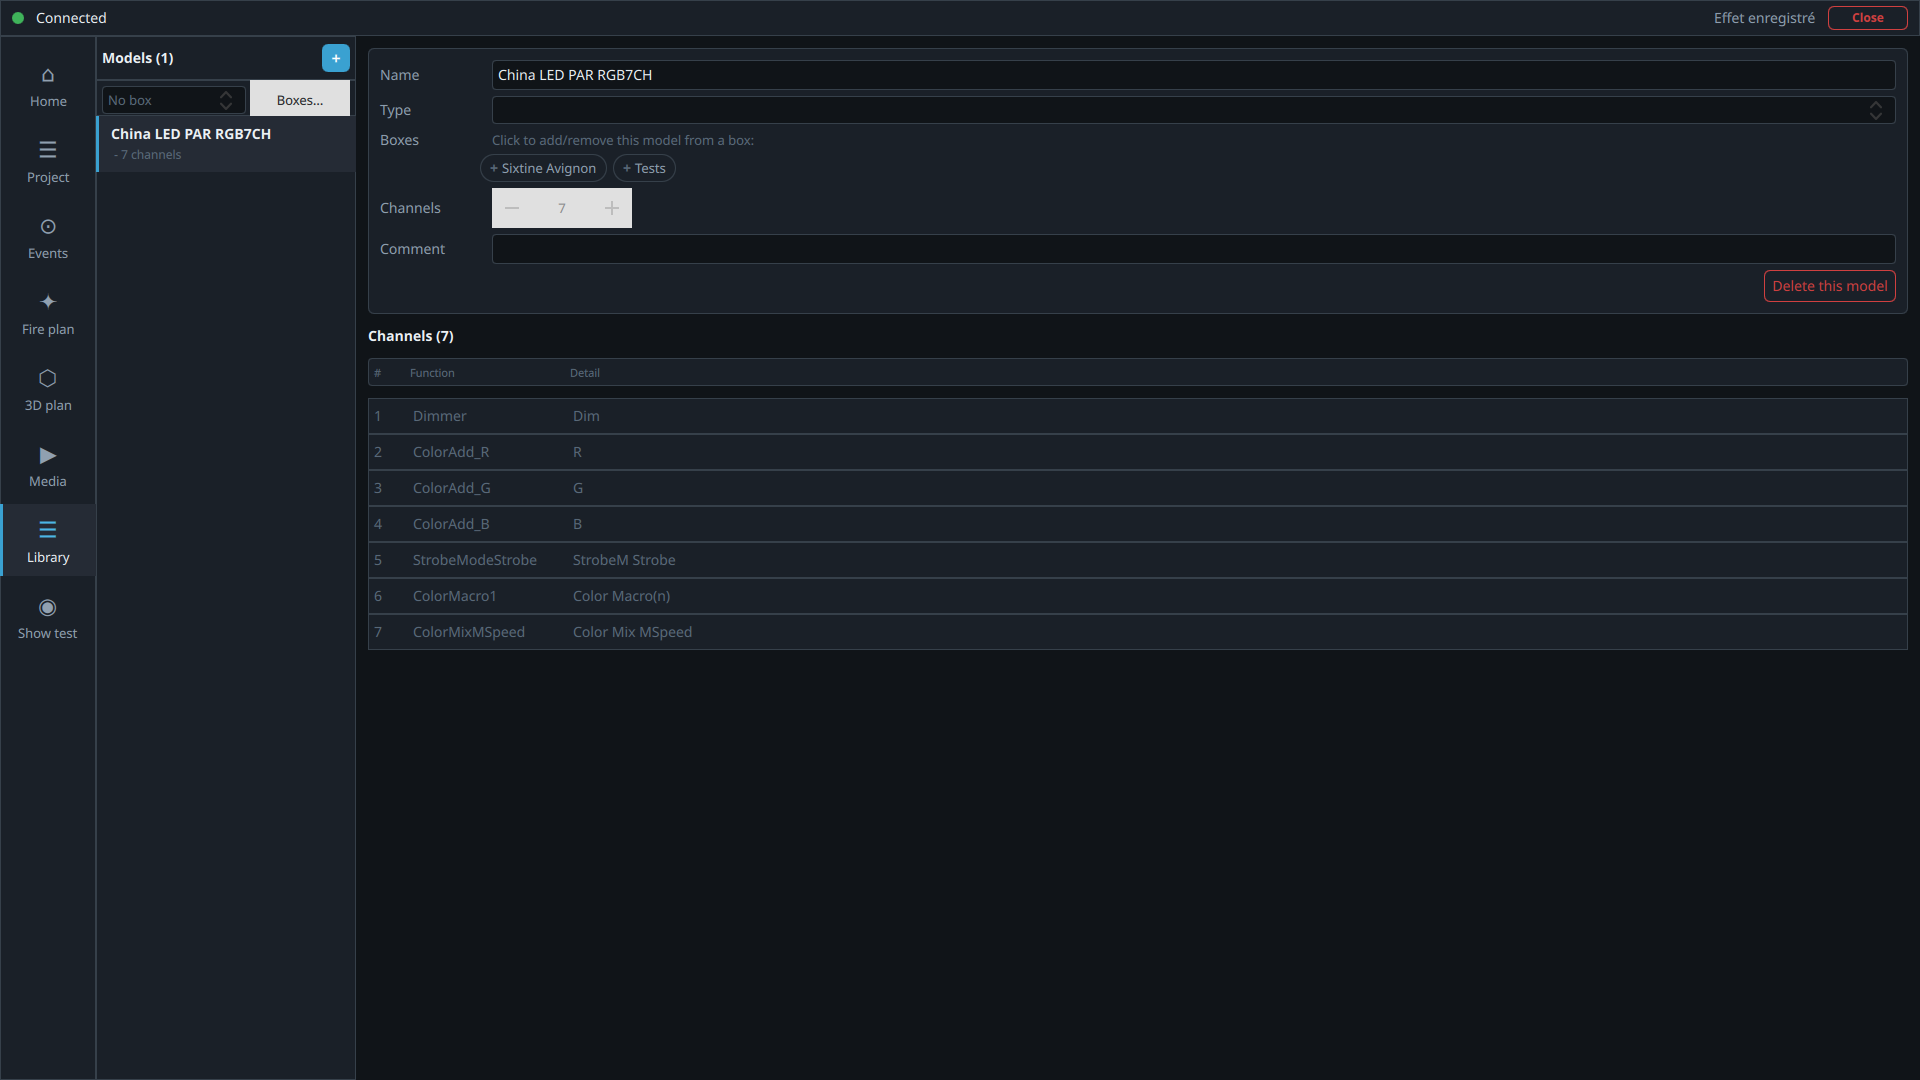Click the Comment input field
This screenshot has height=1080, width=1920.
point(1193,249)
